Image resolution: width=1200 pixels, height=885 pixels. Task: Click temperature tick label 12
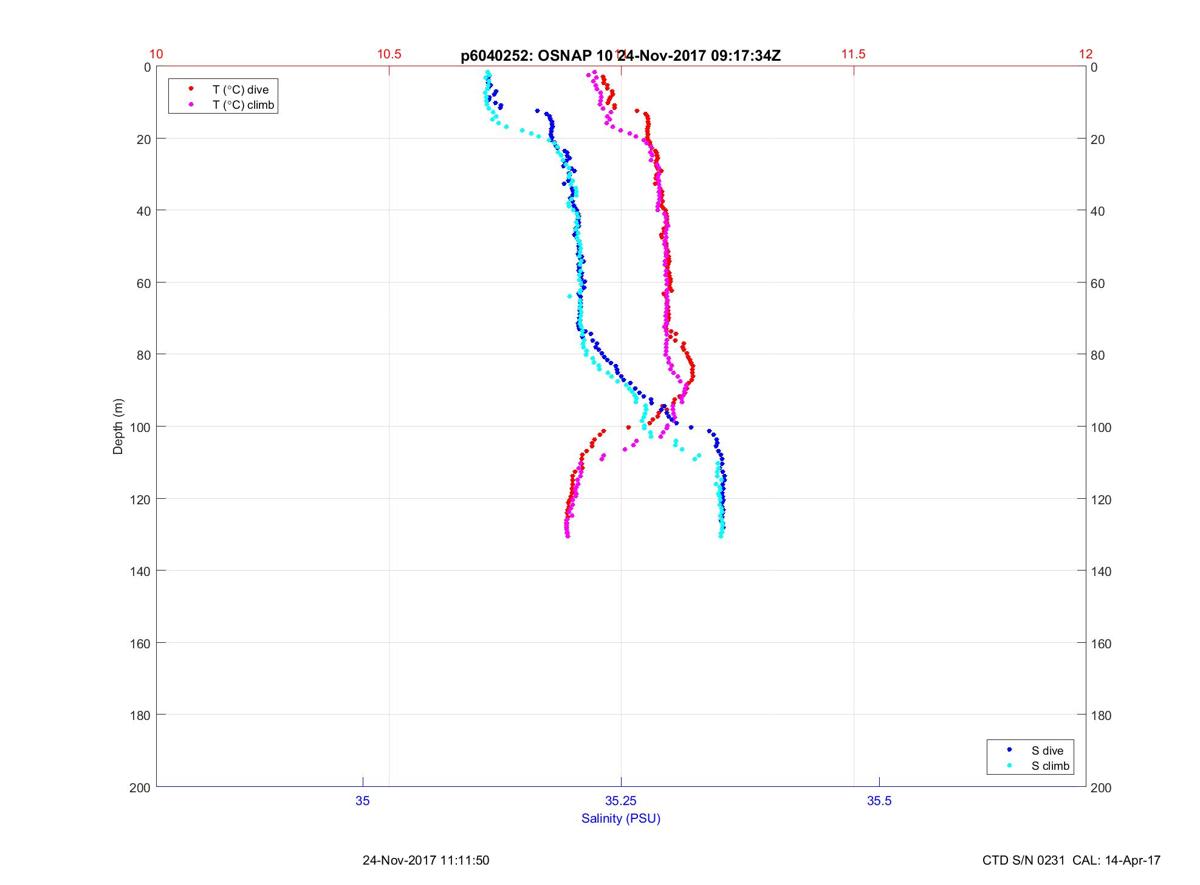tap(1086, 54)
